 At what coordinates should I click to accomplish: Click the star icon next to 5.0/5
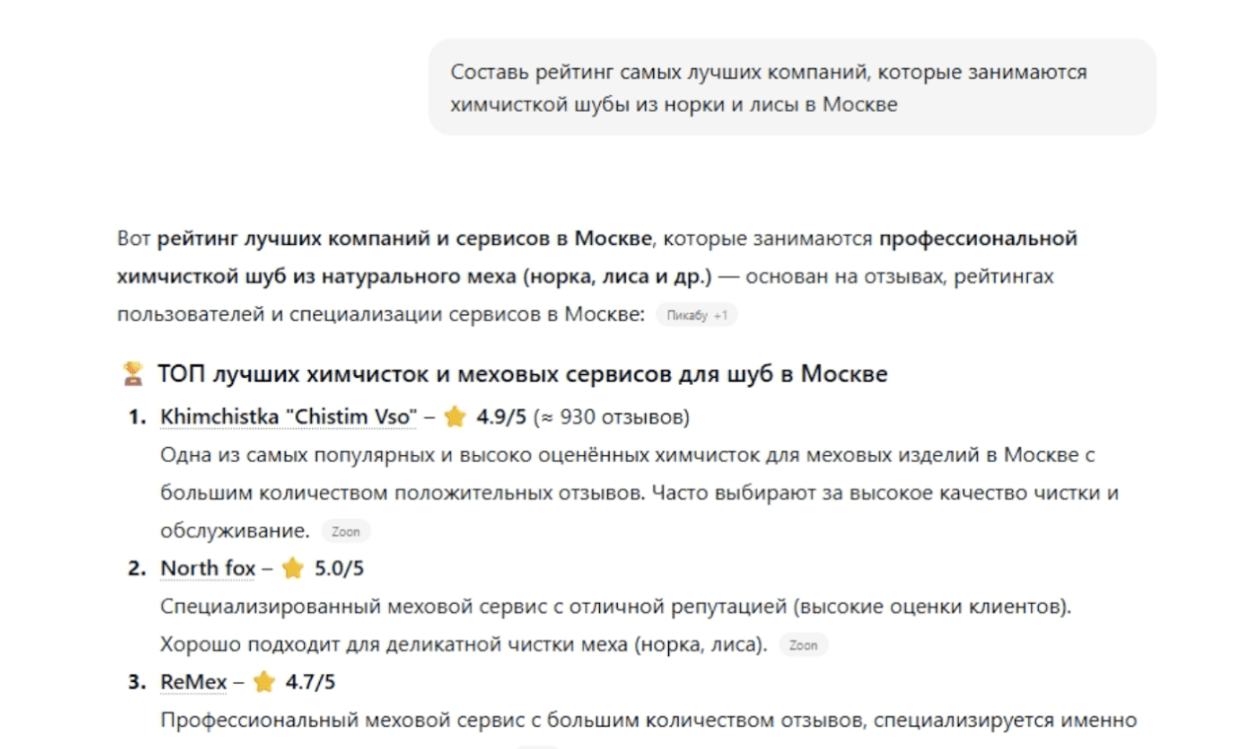[292, 569]
